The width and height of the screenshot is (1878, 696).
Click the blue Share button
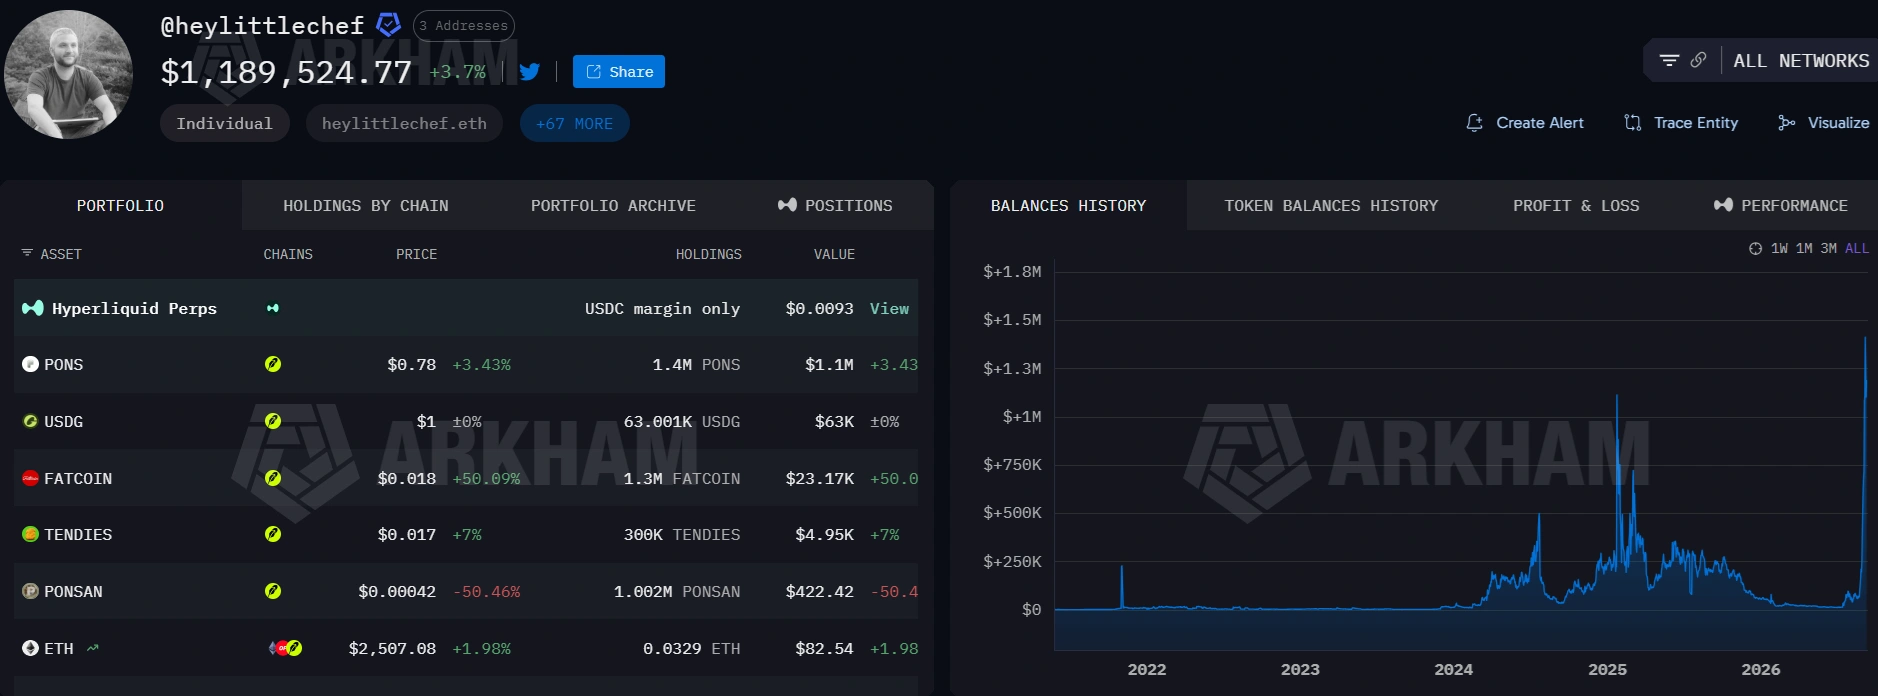tap(619, 71)
